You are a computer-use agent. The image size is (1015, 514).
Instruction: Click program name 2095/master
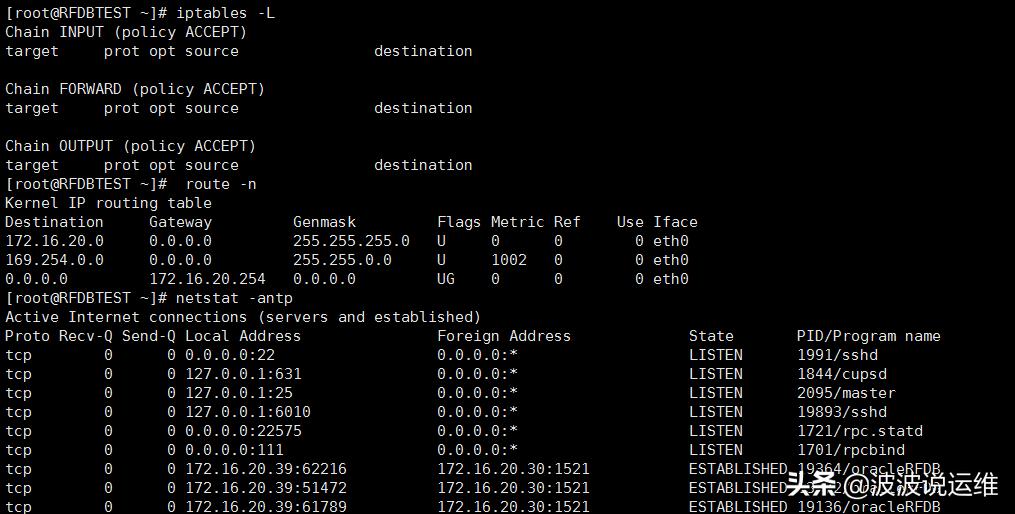pyautogui.click(x=847, y=393)
